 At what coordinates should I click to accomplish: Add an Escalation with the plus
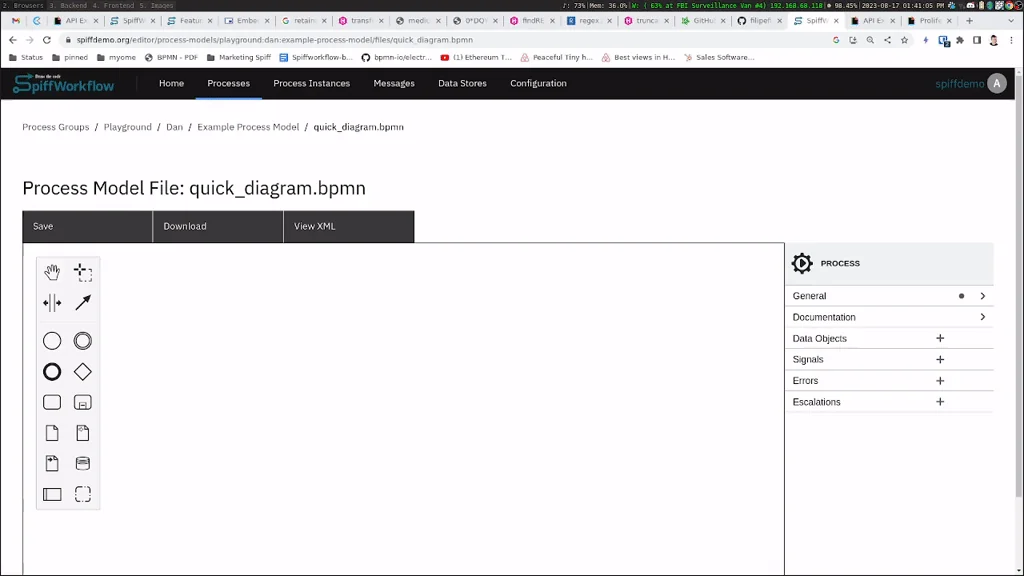[x=939, y=401]
